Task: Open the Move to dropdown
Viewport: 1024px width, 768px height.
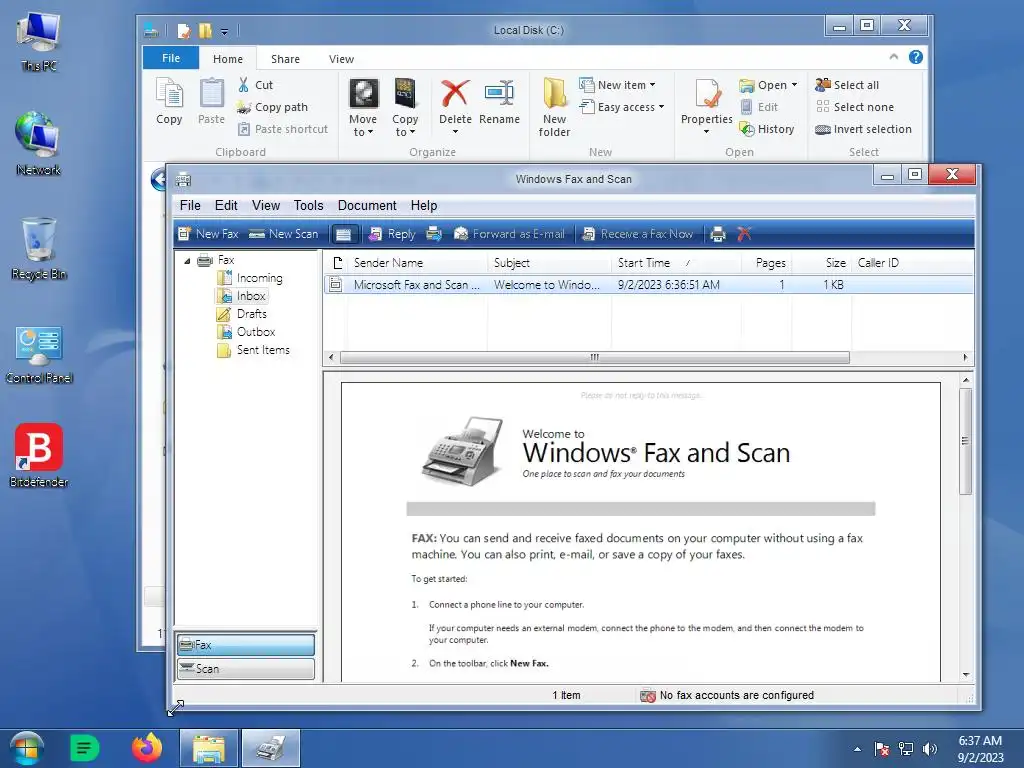Action: 362,107
